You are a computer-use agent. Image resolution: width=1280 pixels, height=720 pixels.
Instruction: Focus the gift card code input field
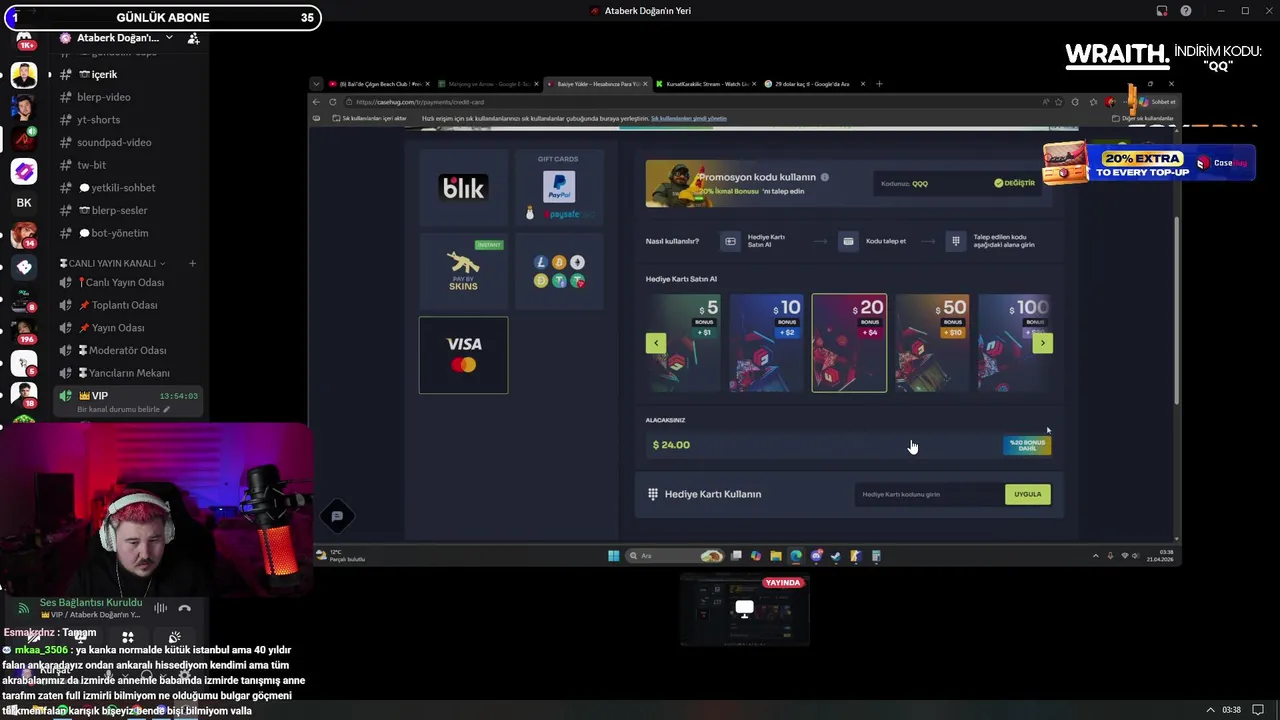tap(930, 494)
